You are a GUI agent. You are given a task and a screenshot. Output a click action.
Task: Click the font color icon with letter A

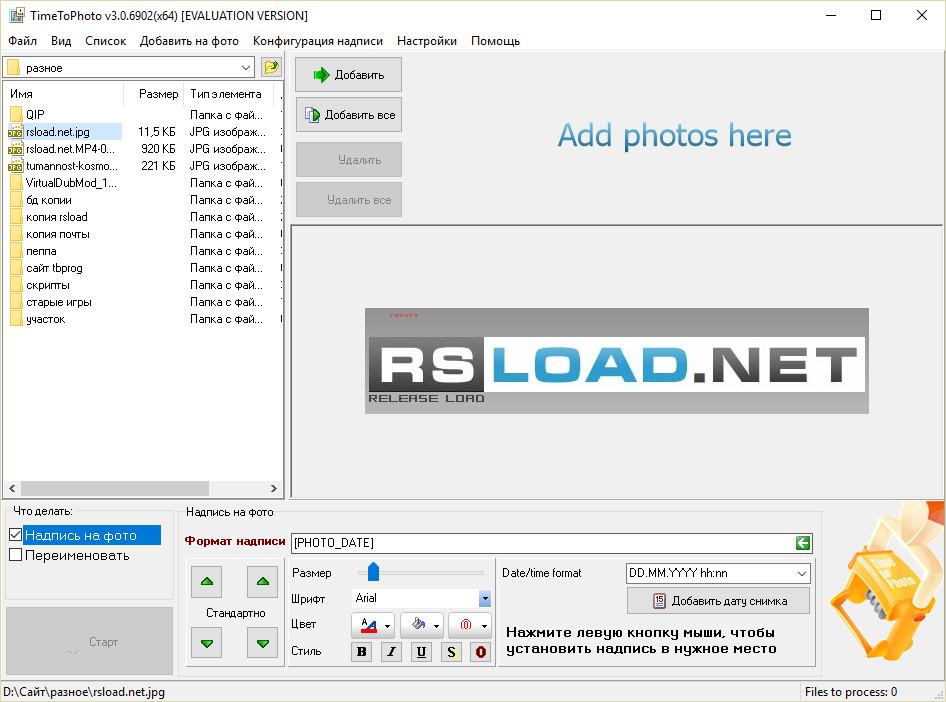(x=369, y=625)
